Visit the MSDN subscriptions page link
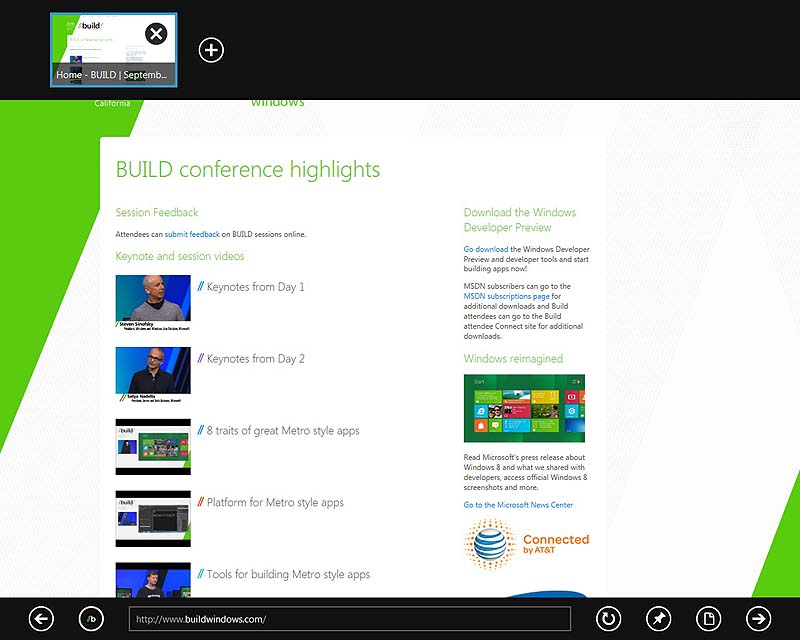 [x=505, y=296]
